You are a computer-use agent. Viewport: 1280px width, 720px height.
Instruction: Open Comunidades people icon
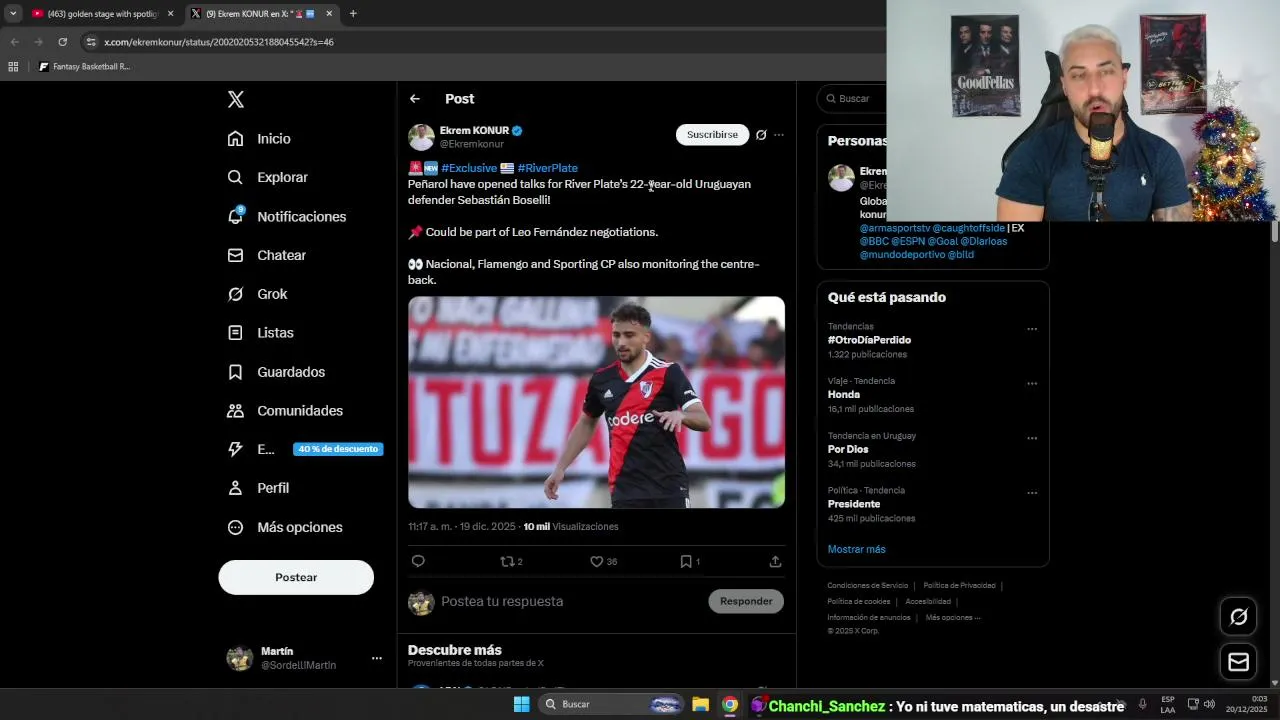pos(235,411)
